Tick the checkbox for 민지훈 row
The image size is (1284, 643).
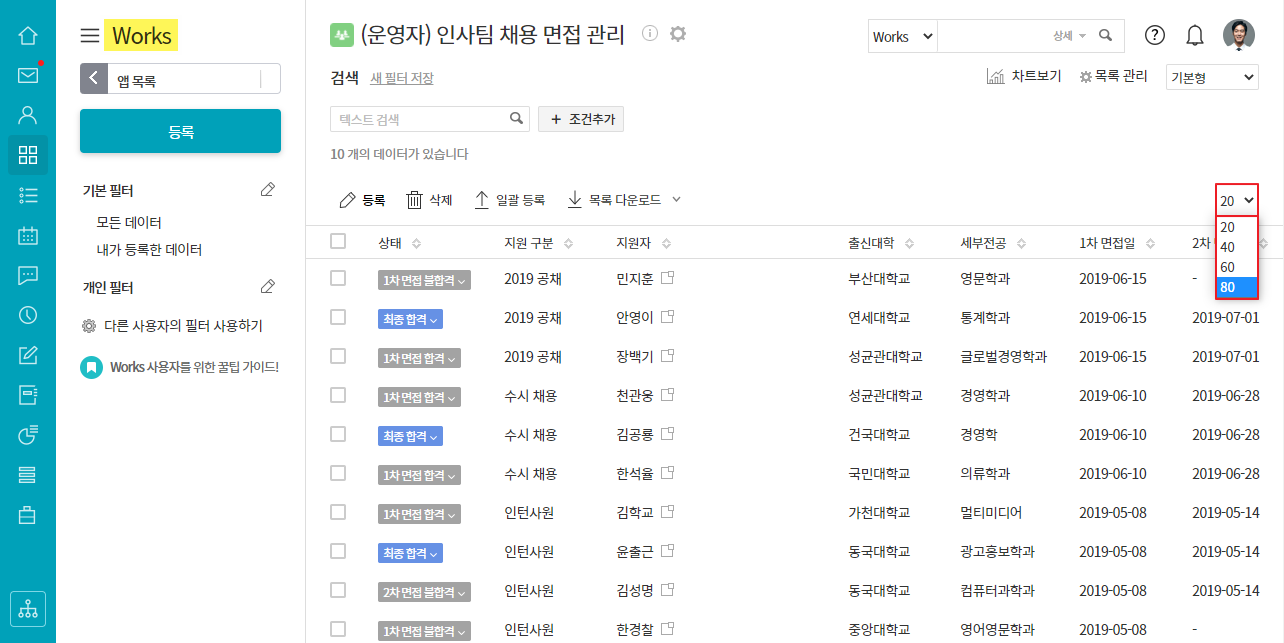click(338, 278)
